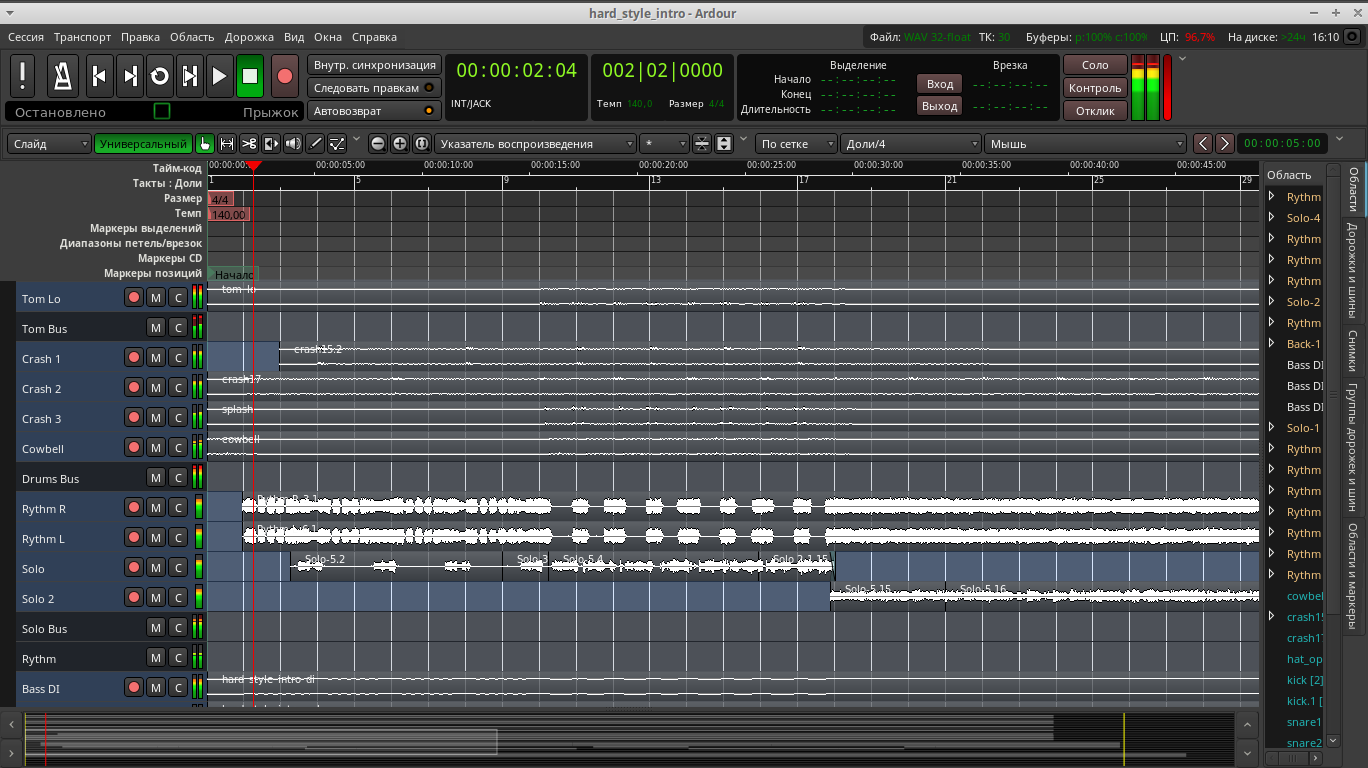Select the Draw pencil tool
The image size is (1368, 768).
(315, 144)
